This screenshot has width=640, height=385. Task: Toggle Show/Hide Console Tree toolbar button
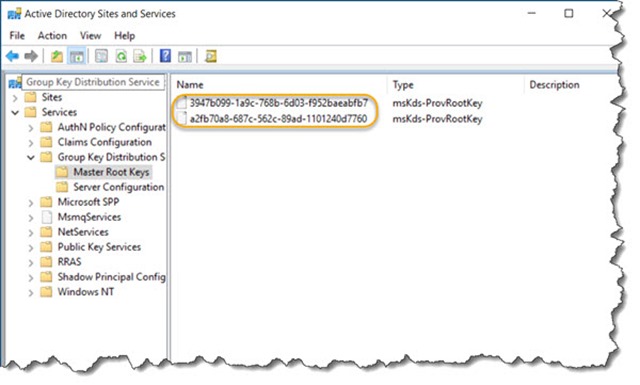[77, 56]
